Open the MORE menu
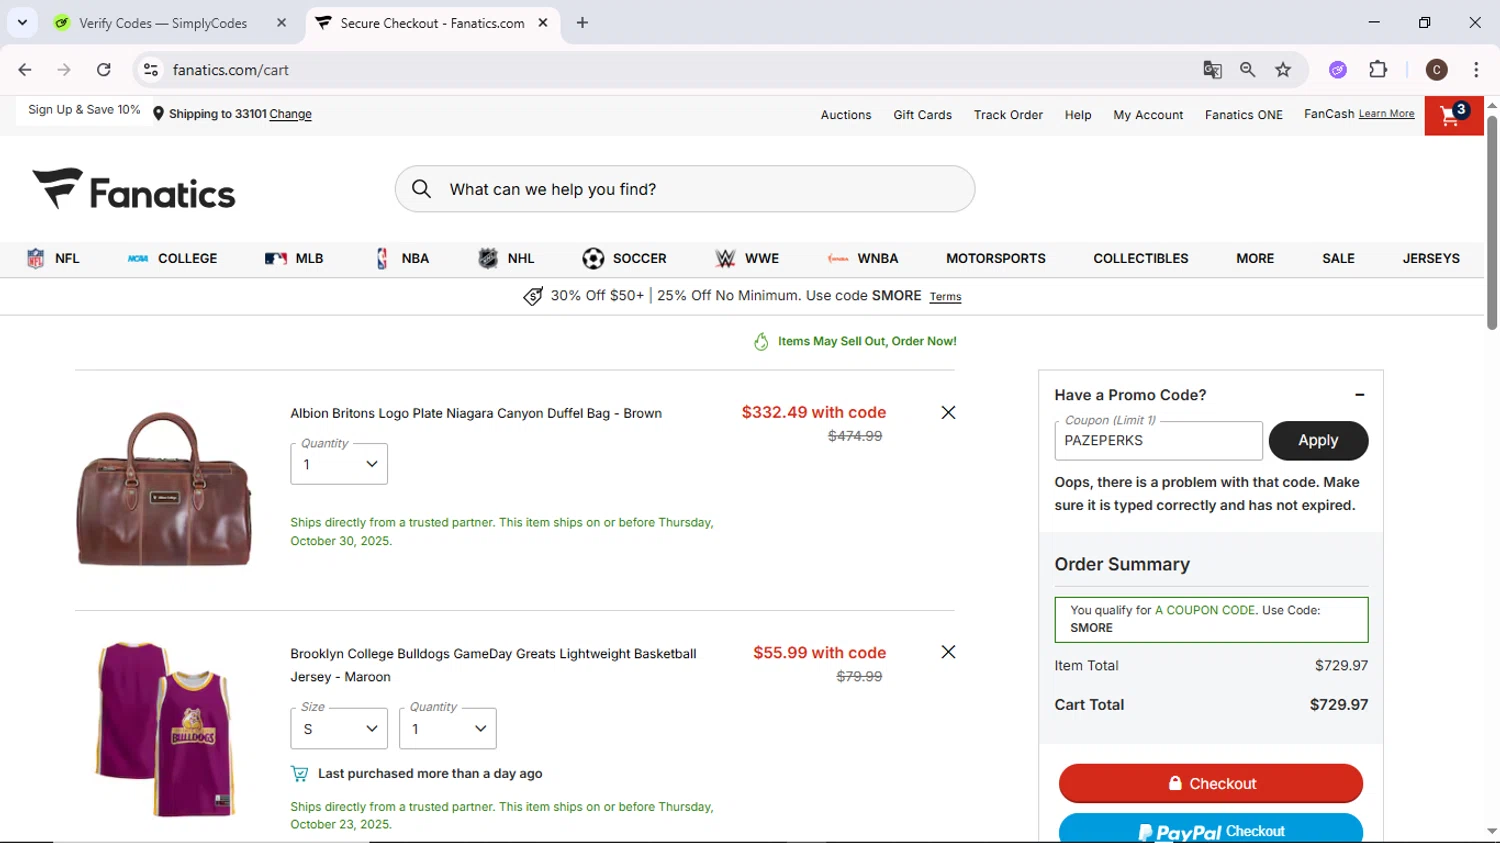The image size is (1500, 843). [x=1255, y=258]
